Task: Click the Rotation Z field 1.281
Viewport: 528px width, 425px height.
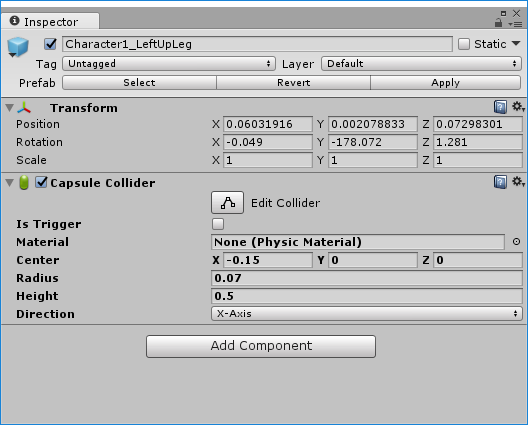Action: 477,142
